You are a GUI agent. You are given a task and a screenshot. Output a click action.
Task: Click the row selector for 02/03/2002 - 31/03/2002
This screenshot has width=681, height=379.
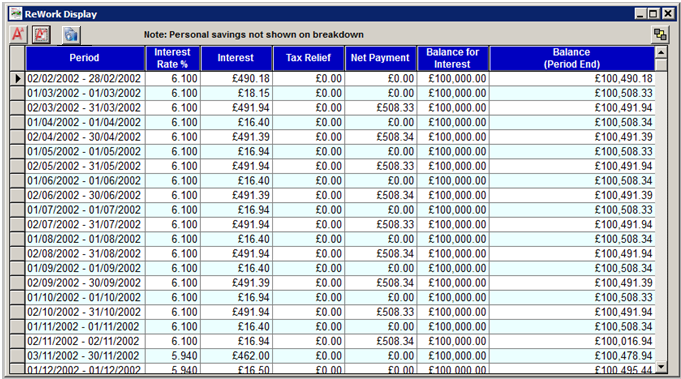[x=17, y=108]
